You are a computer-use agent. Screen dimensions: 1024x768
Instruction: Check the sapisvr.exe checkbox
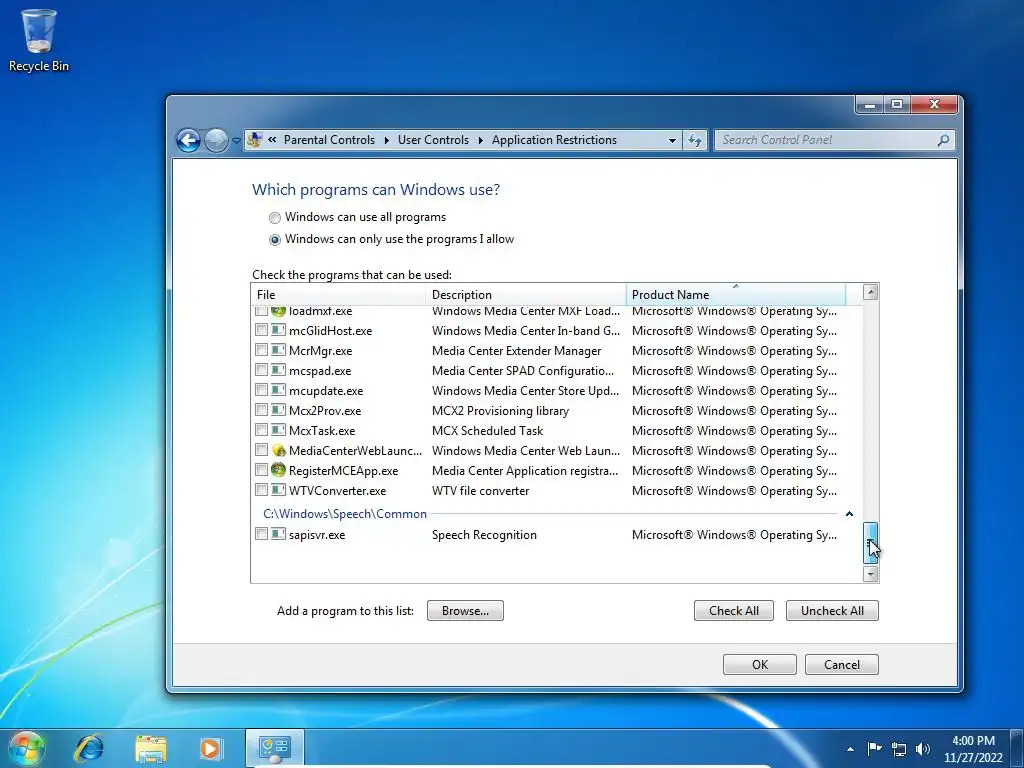pos(261,534)
